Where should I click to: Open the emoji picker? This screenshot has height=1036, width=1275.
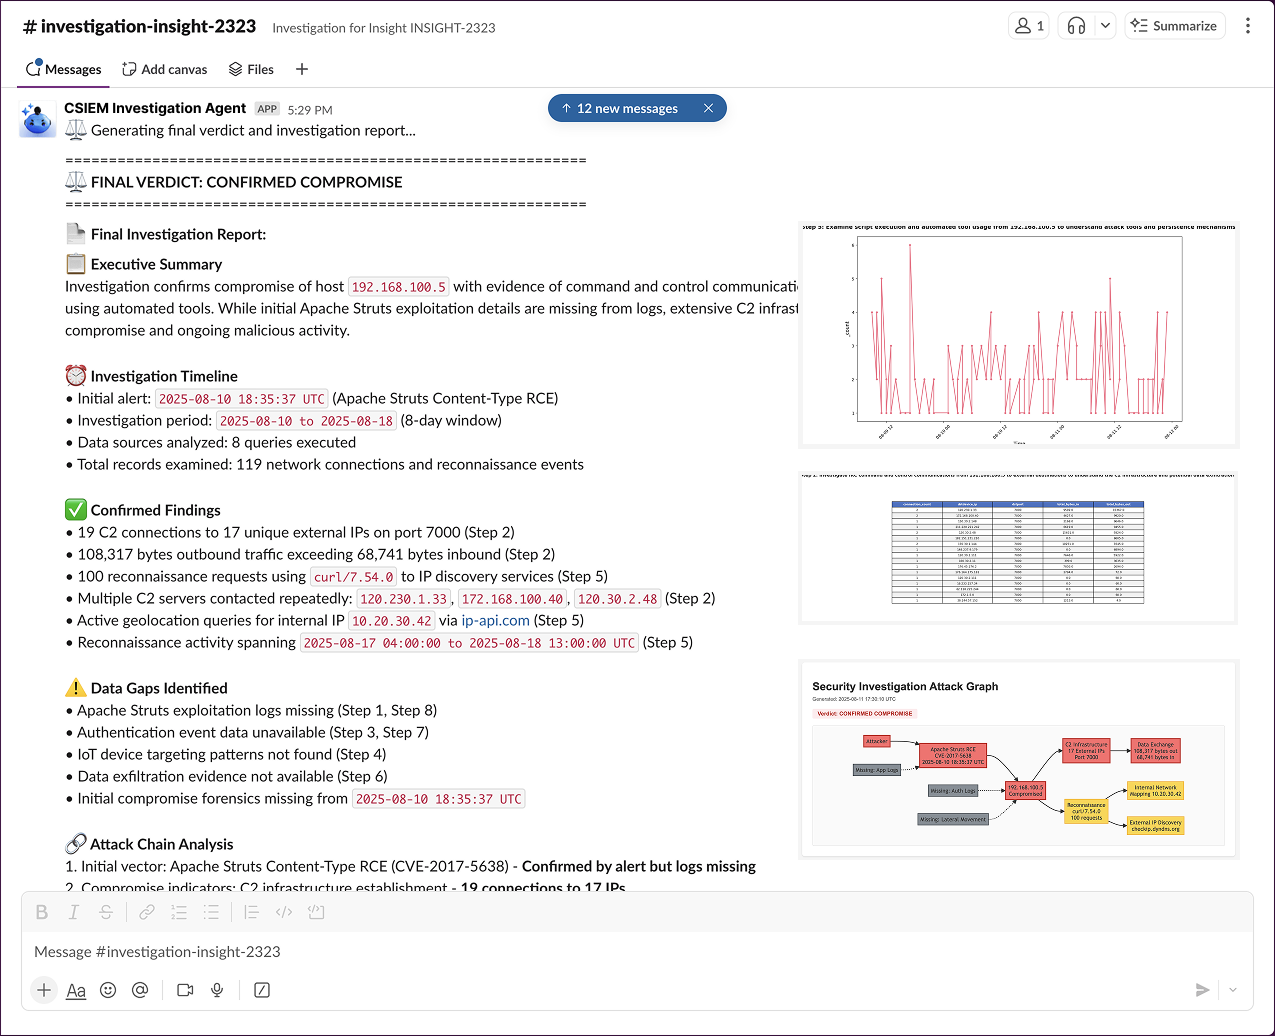pyautogui.click(x=108, y=990)
